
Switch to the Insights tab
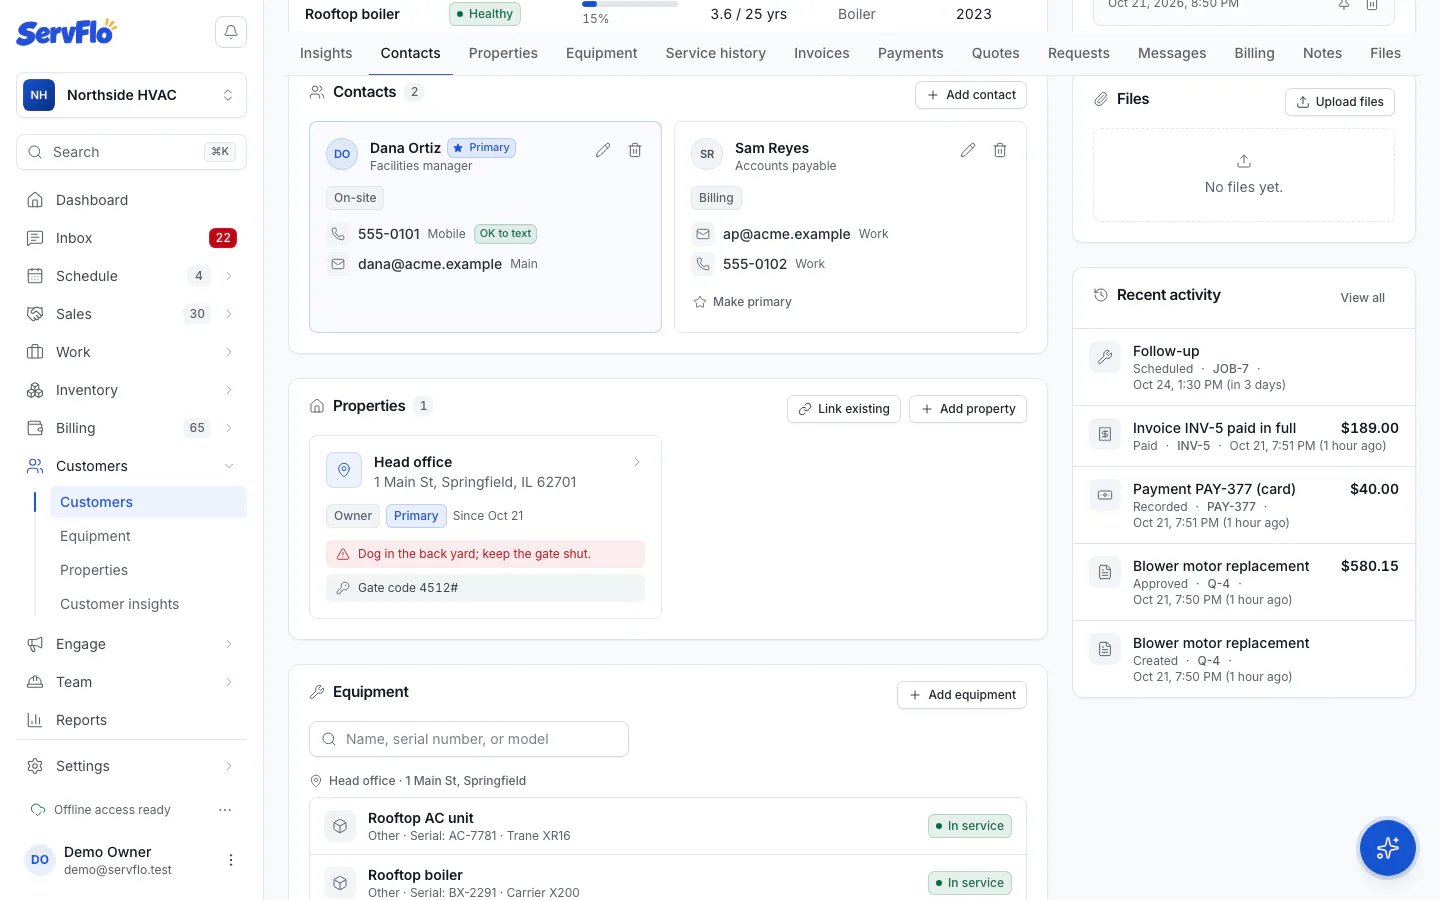[326, 53]
